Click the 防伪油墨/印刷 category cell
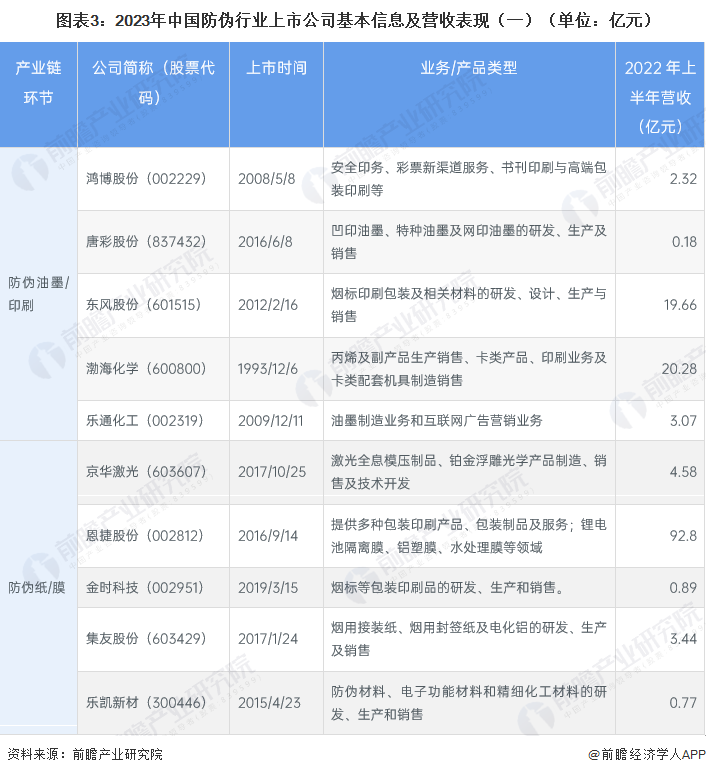This screenshot has height=775, width=706. coord(38,294)
